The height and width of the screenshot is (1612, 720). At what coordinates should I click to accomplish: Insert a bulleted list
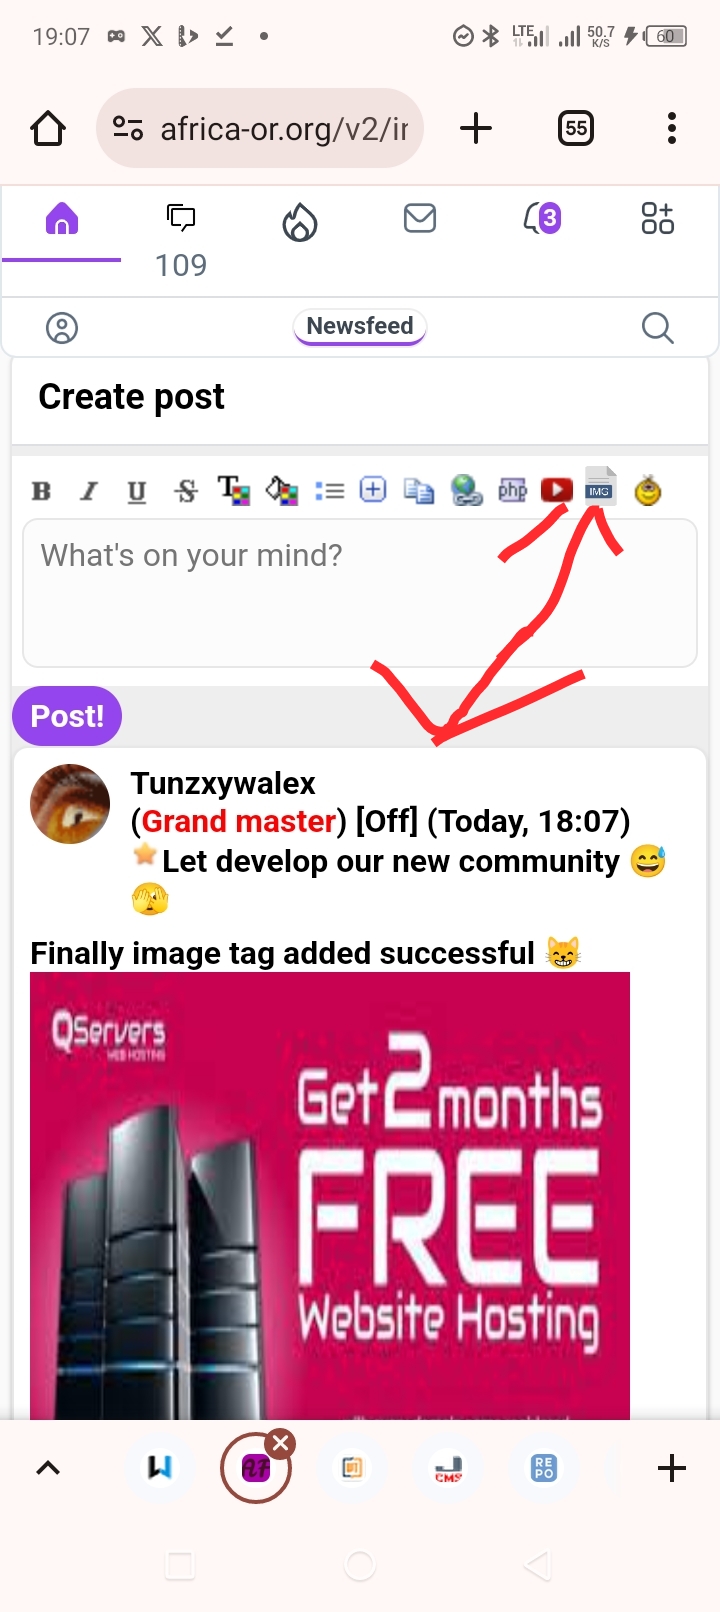point(330,491)
